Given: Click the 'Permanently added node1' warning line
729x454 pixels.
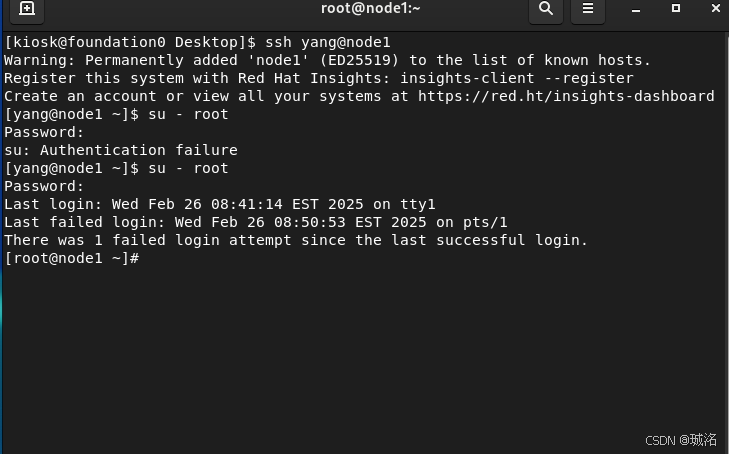Looking at the screenshot, I should click(x=327, y=60).
